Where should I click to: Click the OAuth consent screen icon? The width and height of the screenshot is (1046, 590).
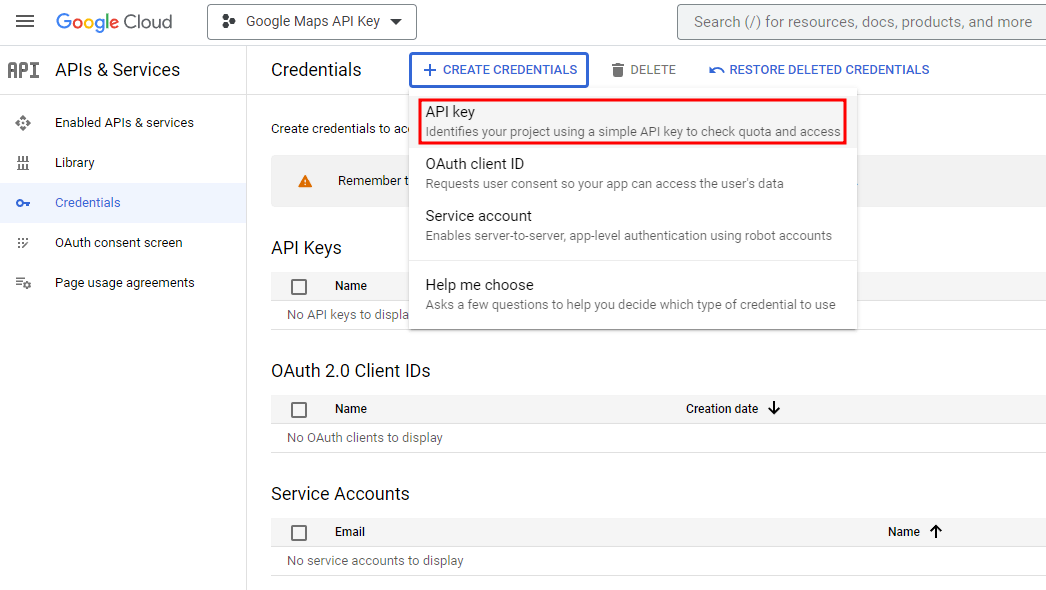click(23, 243)
